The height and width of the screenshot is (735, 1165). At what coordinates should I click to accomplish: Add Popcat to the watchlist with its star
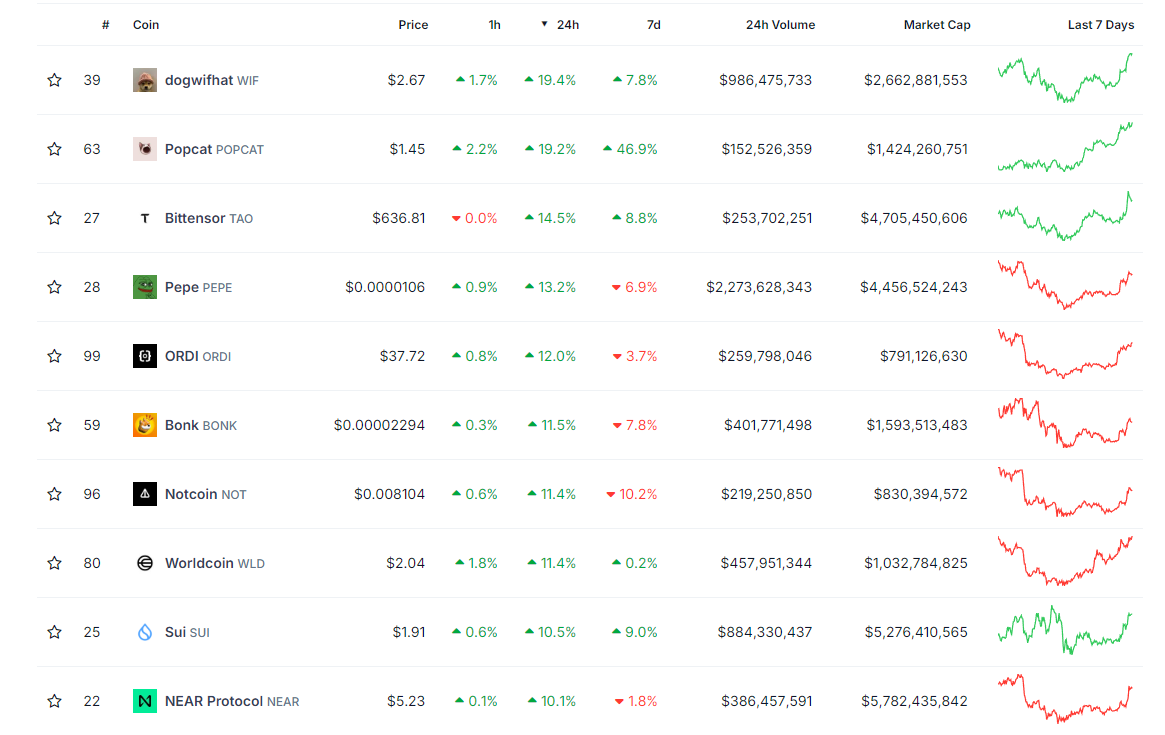[54, 149]
